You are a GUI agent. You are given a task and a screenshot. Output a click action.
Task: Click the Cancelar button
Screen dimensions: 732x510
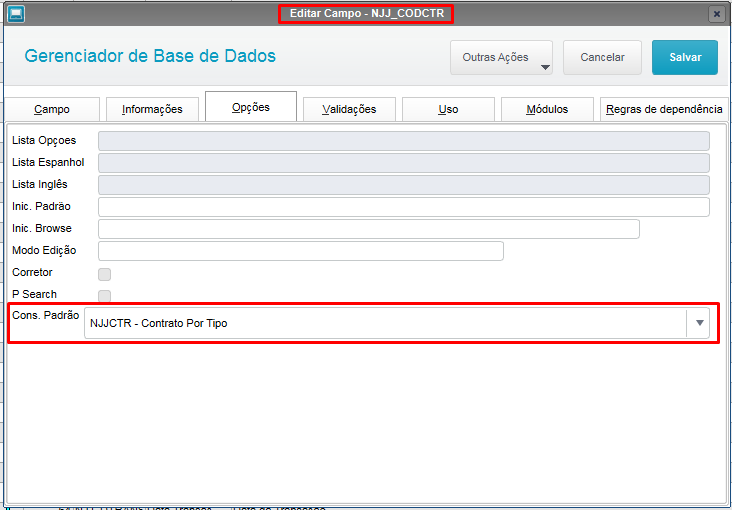(602, 57)
